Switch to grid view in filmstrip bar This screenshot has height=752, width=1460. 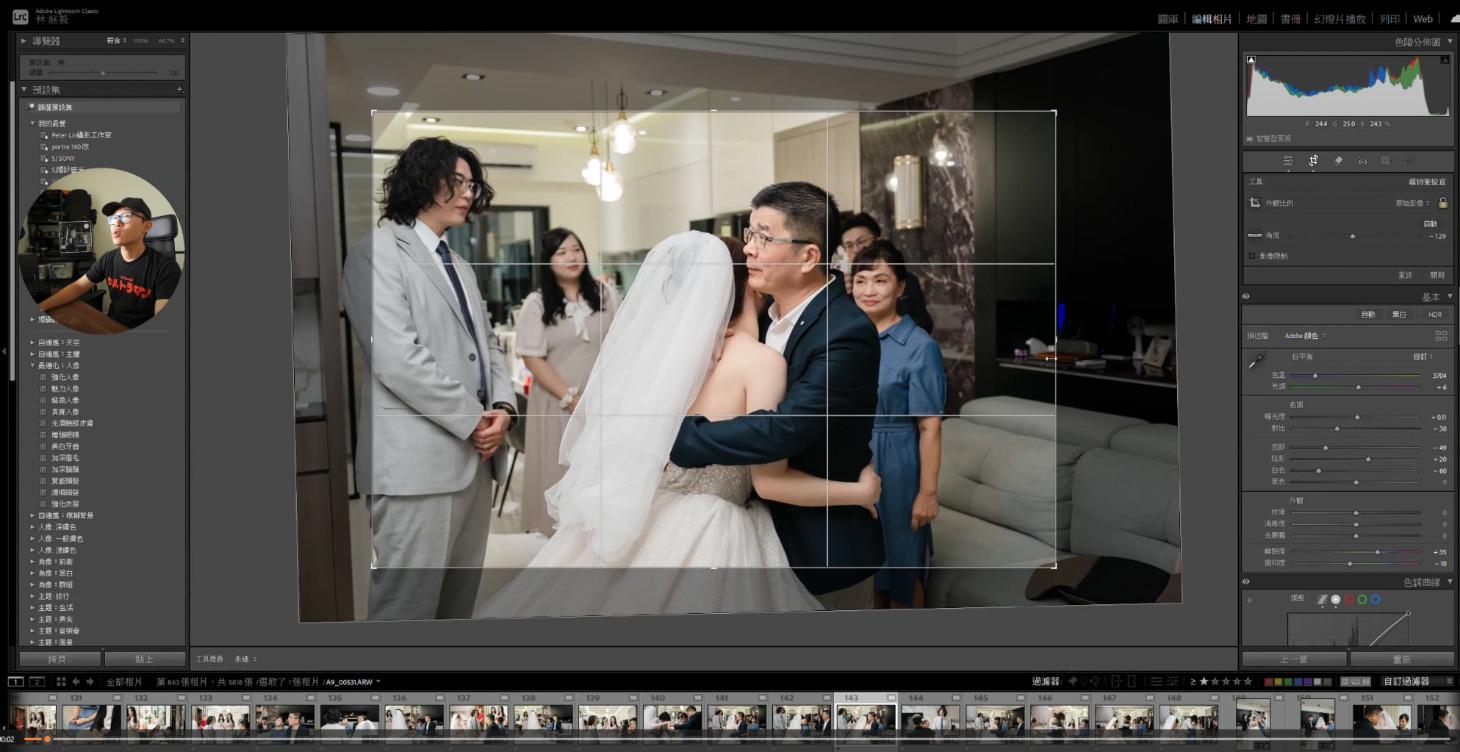[61, 682]
